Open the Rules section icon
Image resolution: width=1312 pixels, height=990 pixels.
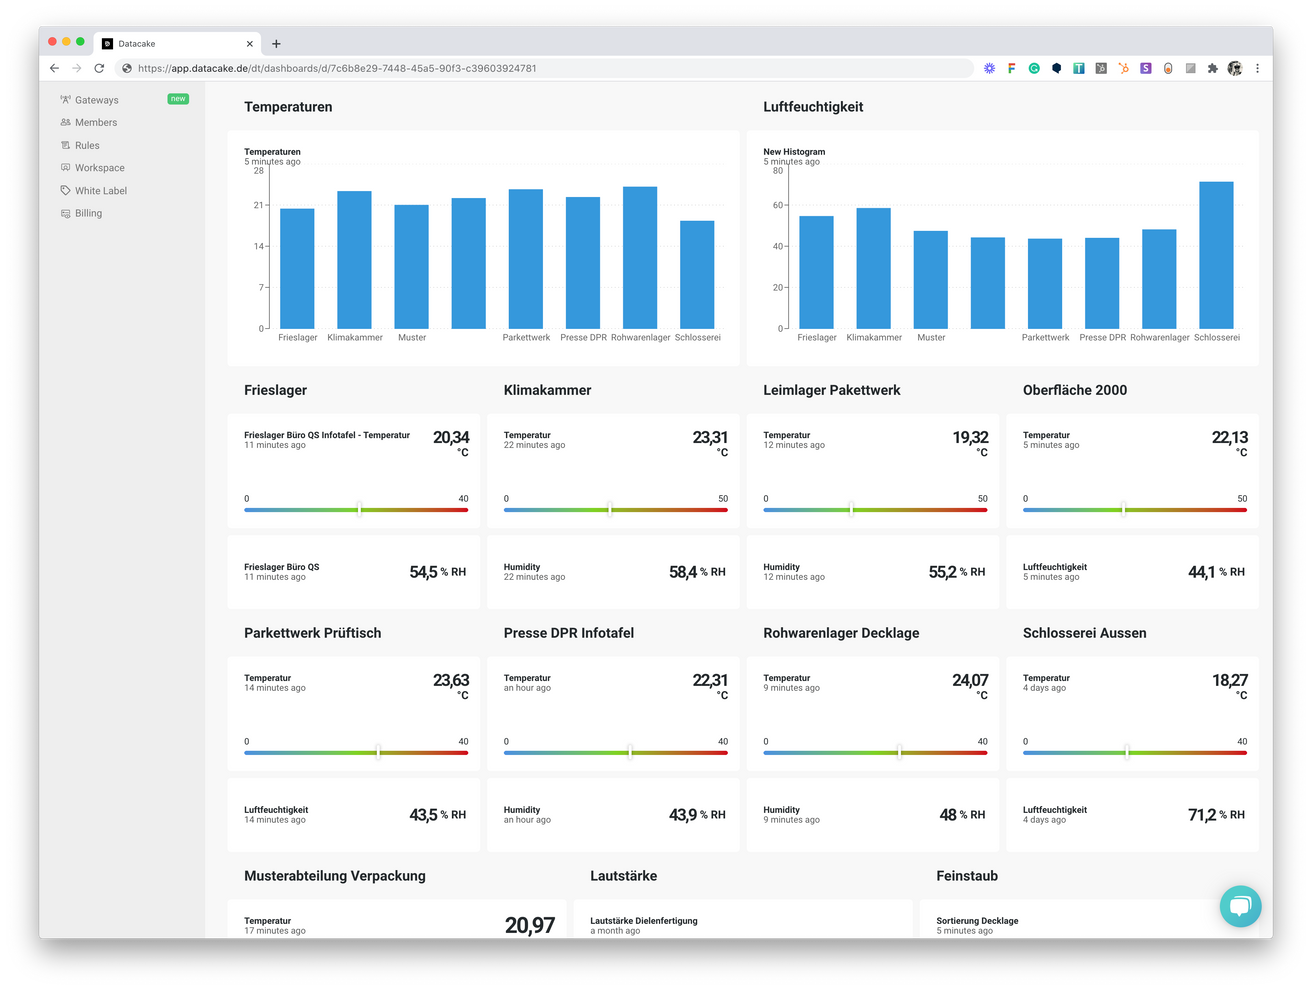[x=64, y=145]
